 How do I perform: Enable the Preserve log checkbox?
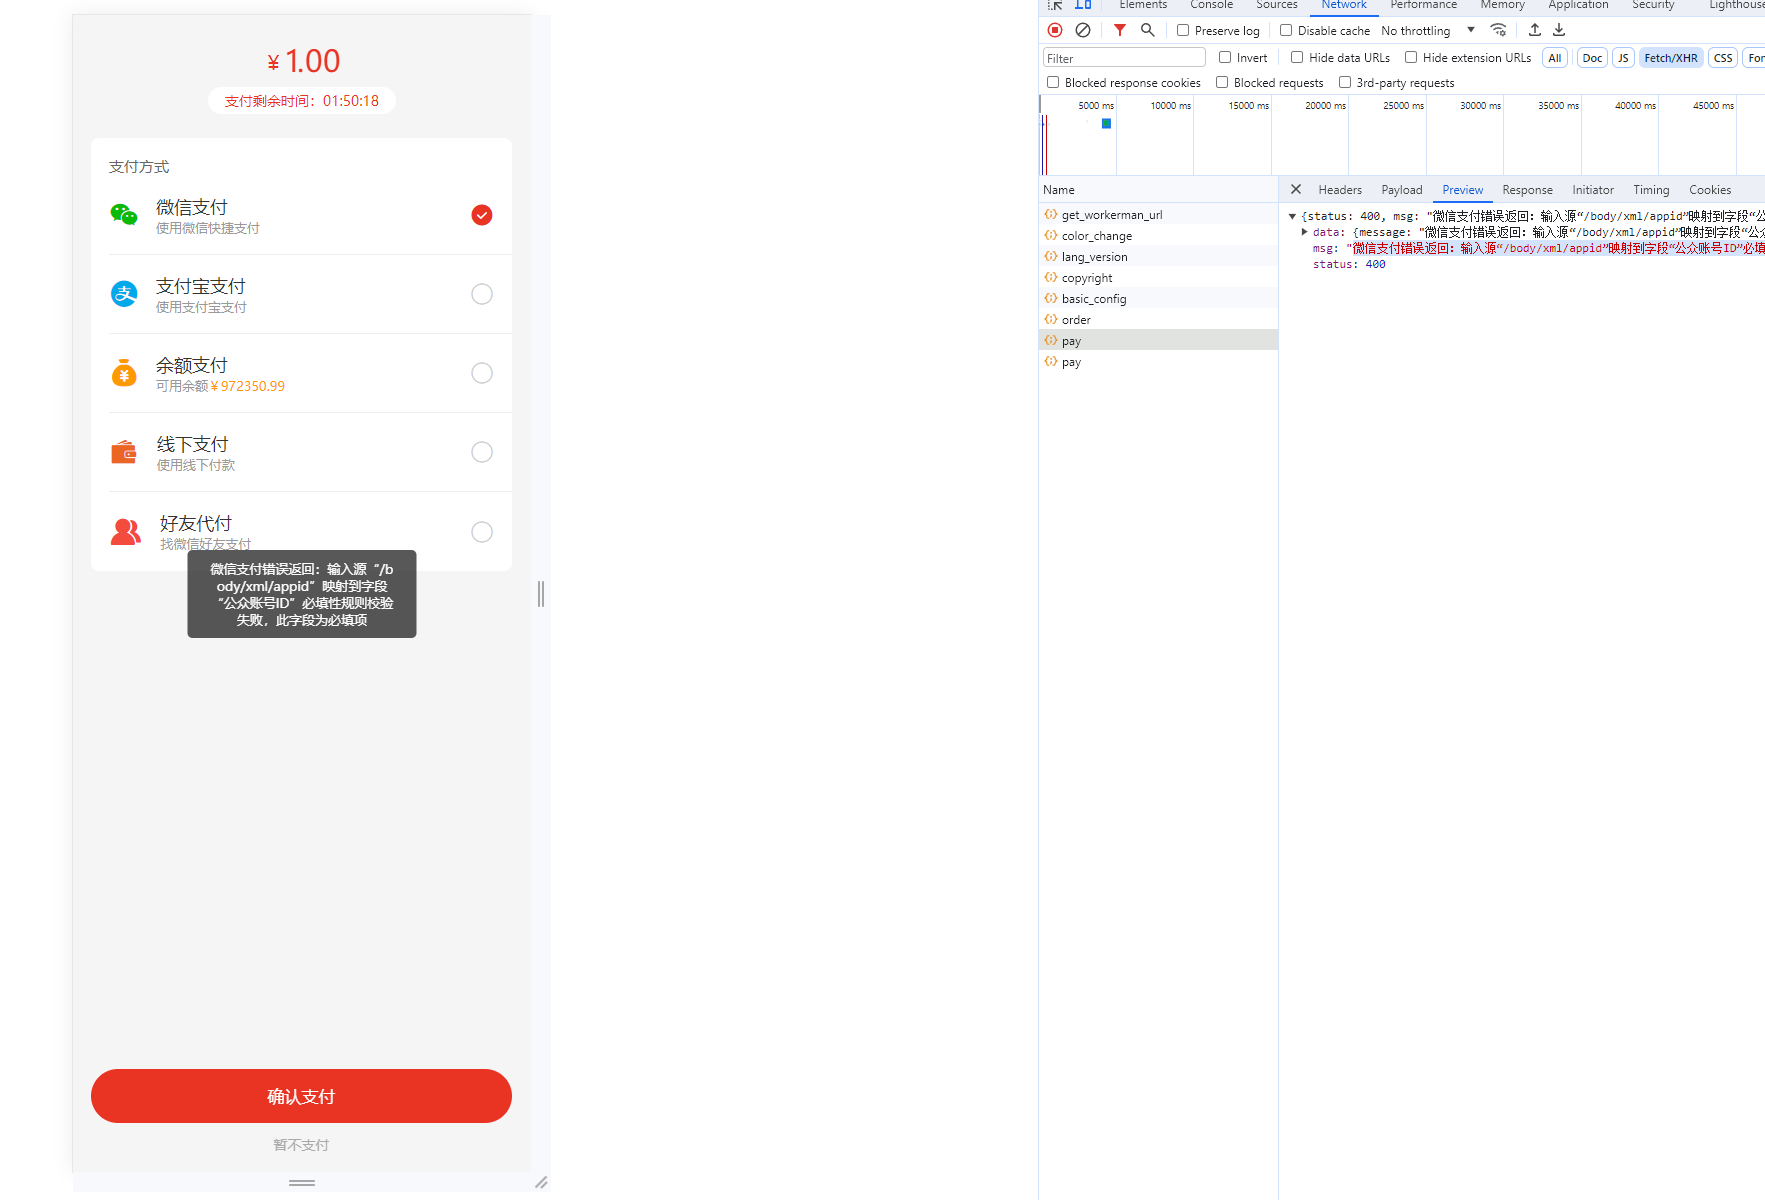click(1183, 30)
